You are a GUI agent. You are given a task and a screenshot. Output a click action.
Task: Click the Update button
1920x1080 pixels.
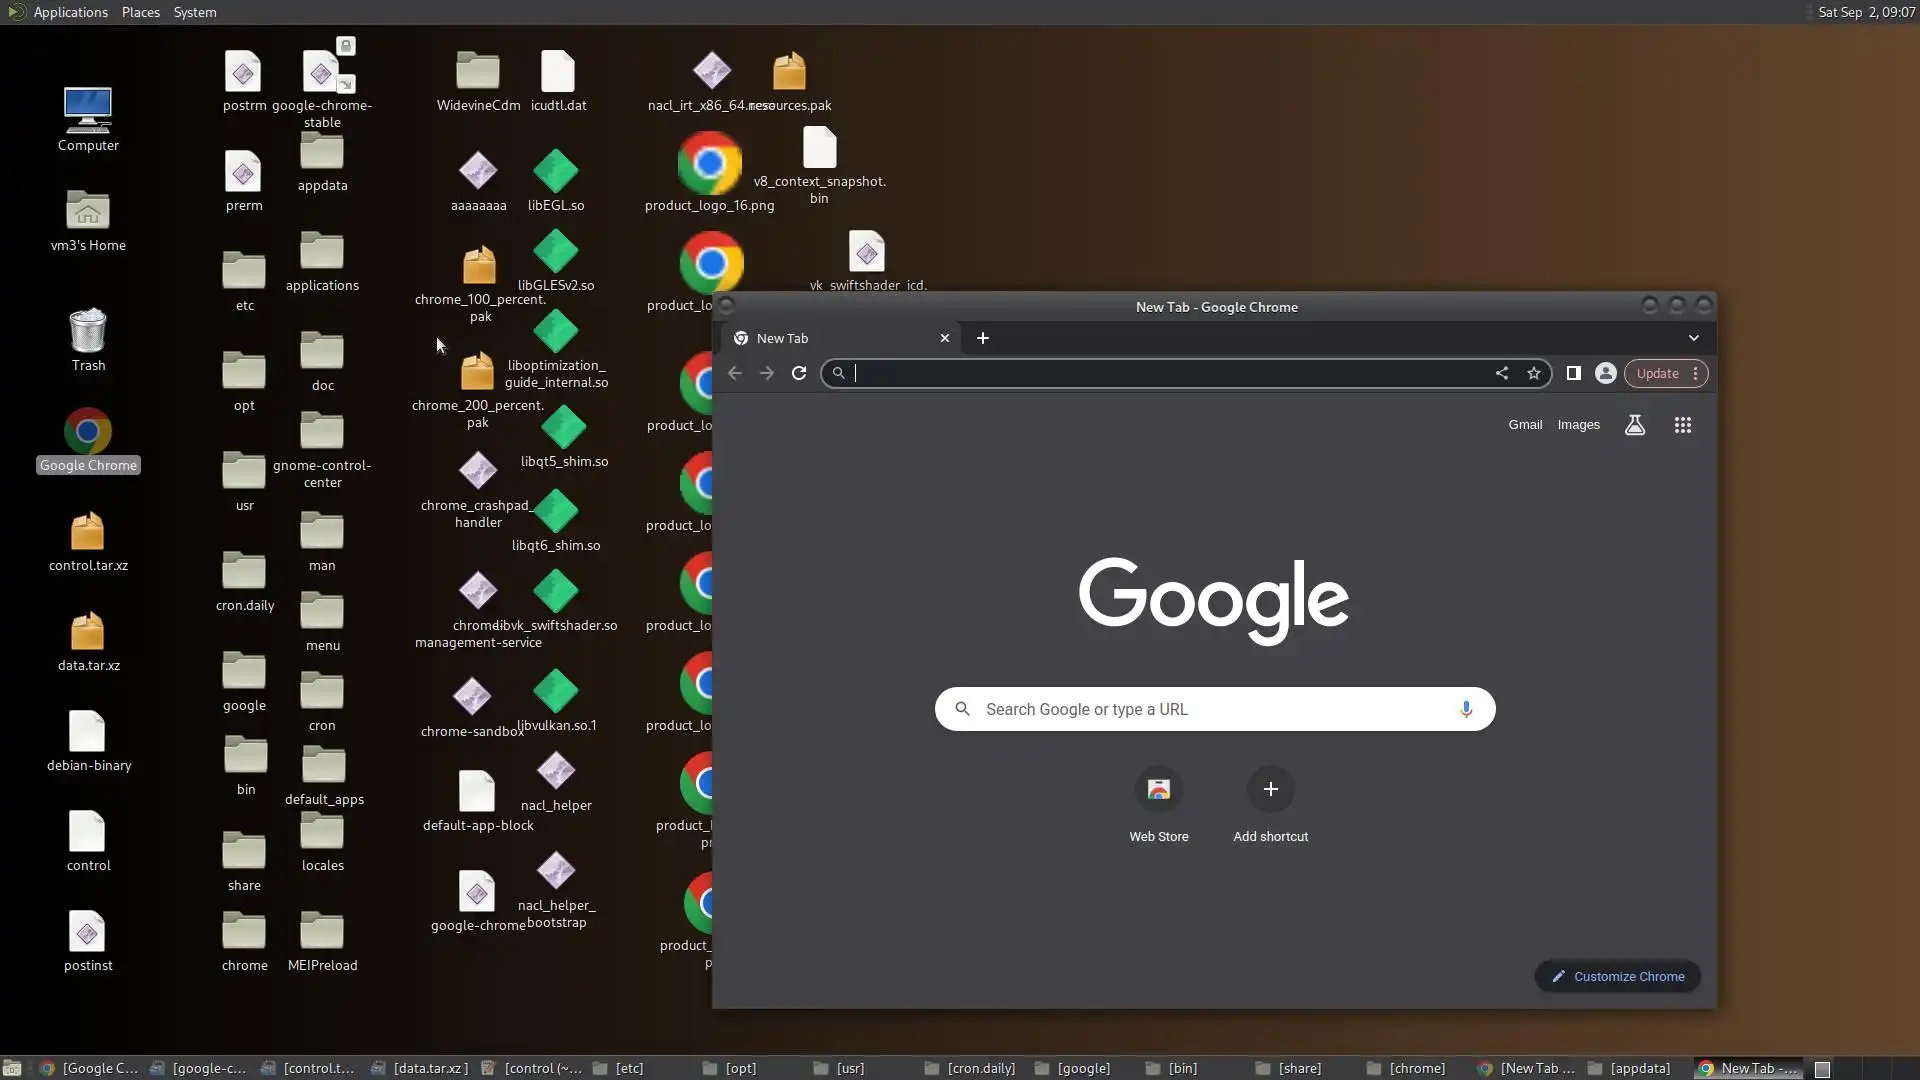coord(1657,373)
